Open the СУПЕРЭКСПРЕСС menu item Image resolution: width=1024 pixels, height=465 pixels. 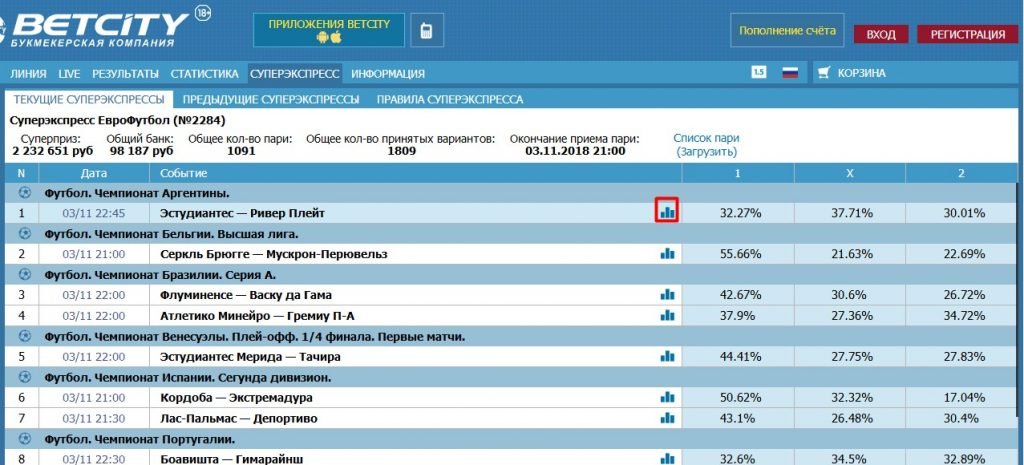click(295, 74)
